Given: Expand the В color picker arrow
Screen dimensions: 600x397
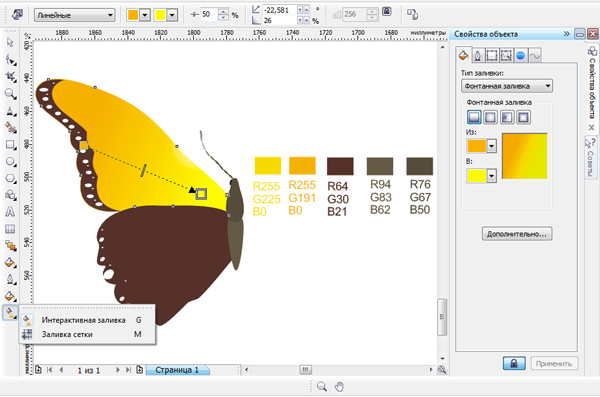Looking at the screenshot, I should pyautogui.click(x=492, y=176).
